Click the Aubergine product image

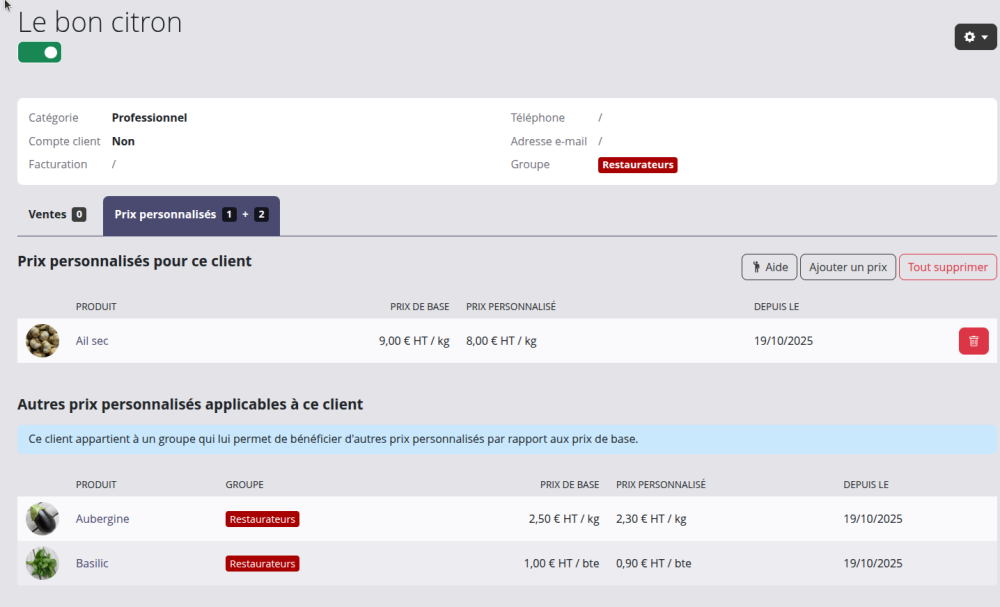[42, 519]
